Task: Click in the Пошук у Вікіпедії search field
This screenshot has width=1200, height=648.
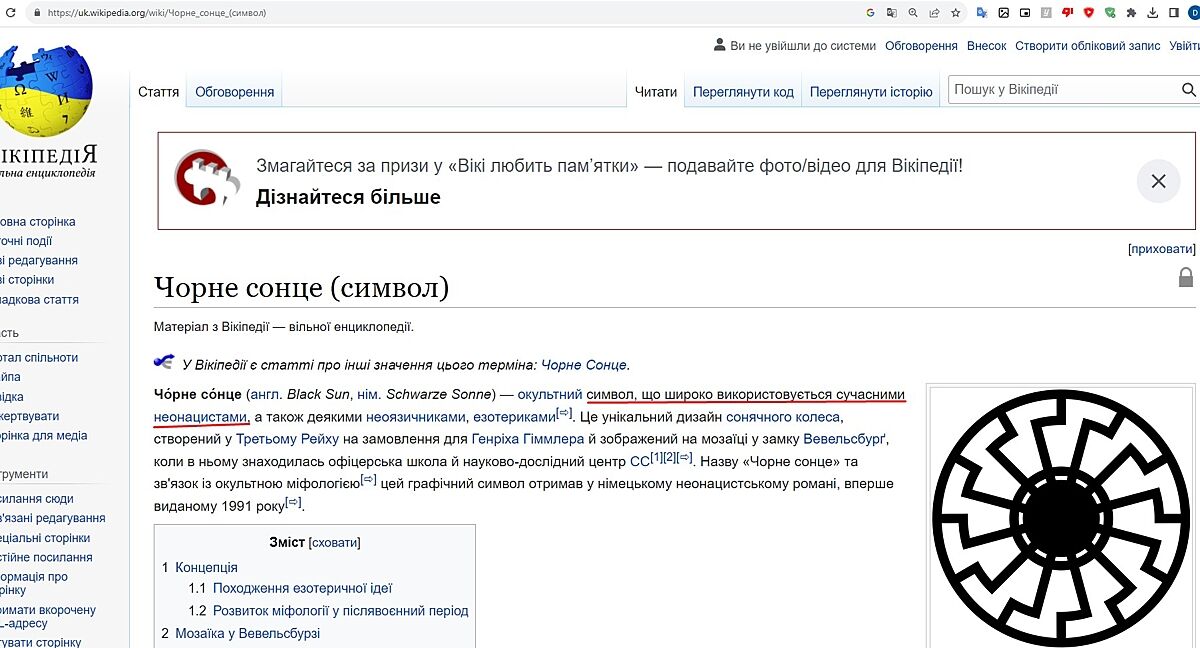Action: pyautogui.click(x=1060, y=90)
